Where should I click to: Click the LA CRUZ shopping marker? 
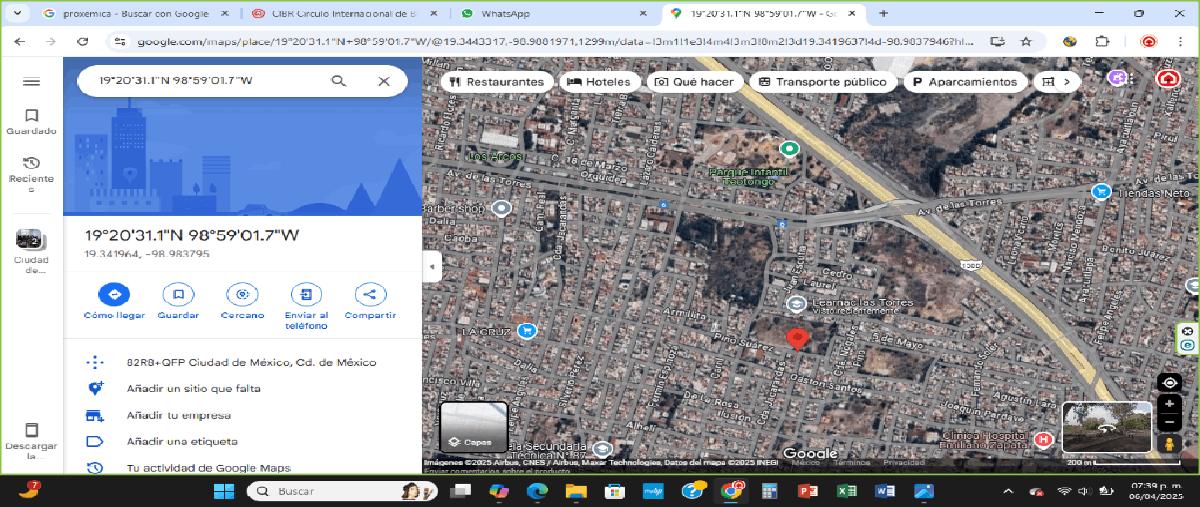pos(527,331)
